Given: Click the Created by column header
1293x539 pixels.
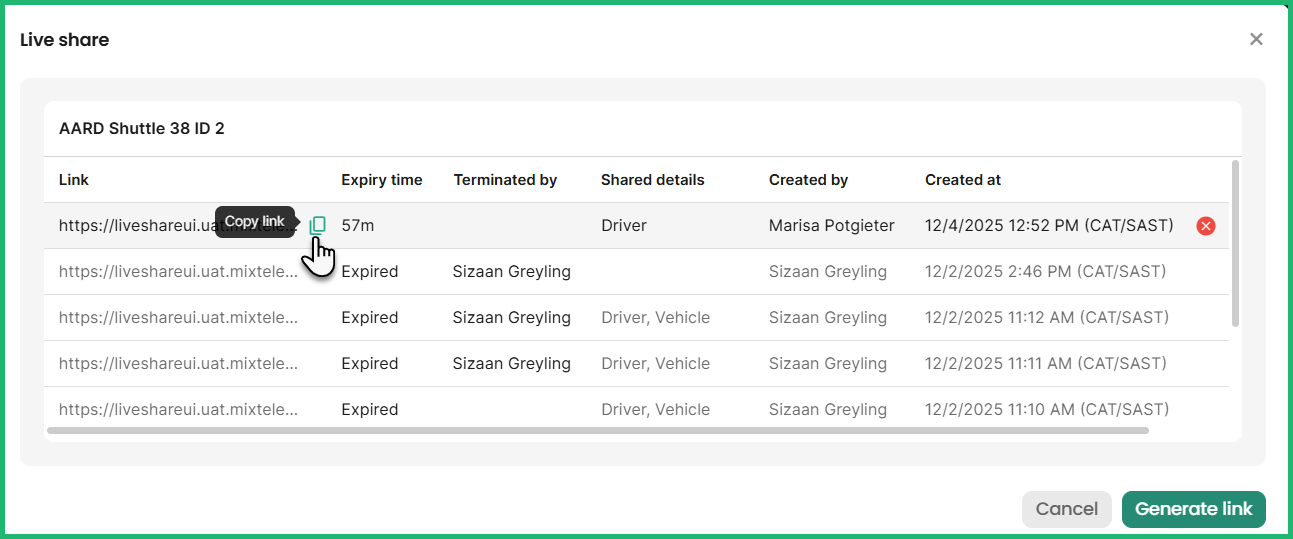Looking at the screenshot, I should click(808, 180).
